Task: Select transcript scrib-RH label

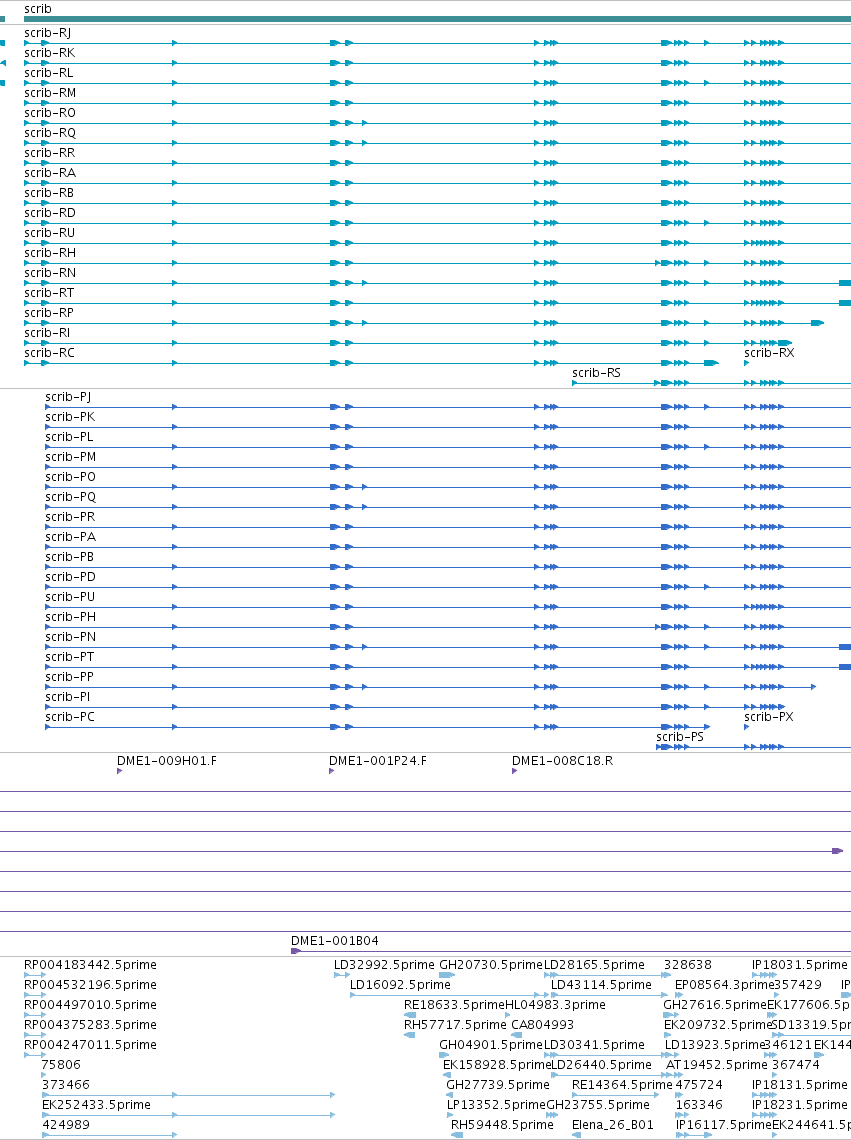Action: (x=49, y=252)
